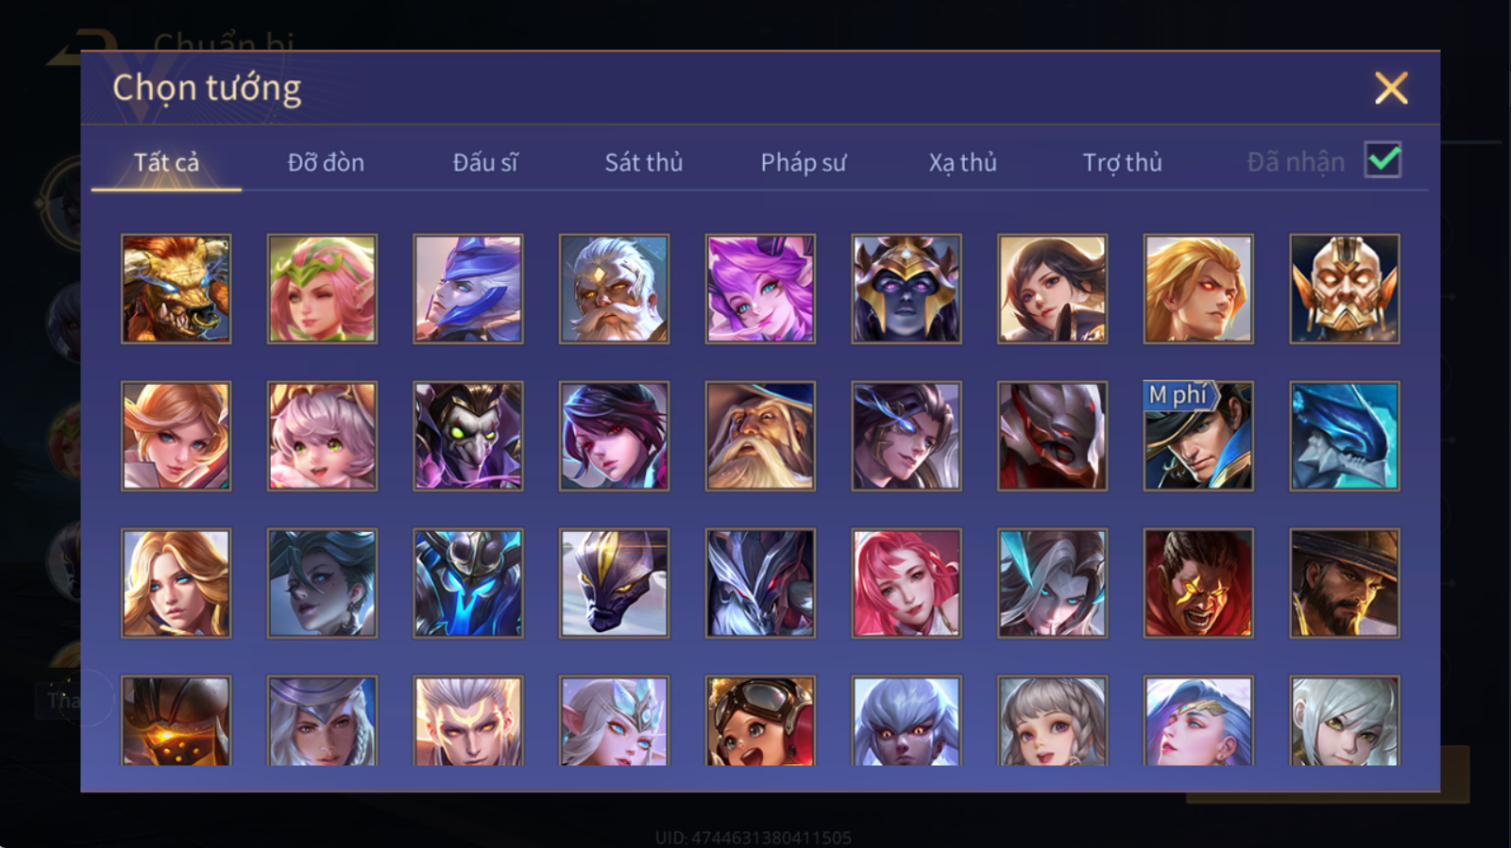Select the "Tất cả" tab
The width and height of the screenshot is (1511, 848).
coord(166,162)
